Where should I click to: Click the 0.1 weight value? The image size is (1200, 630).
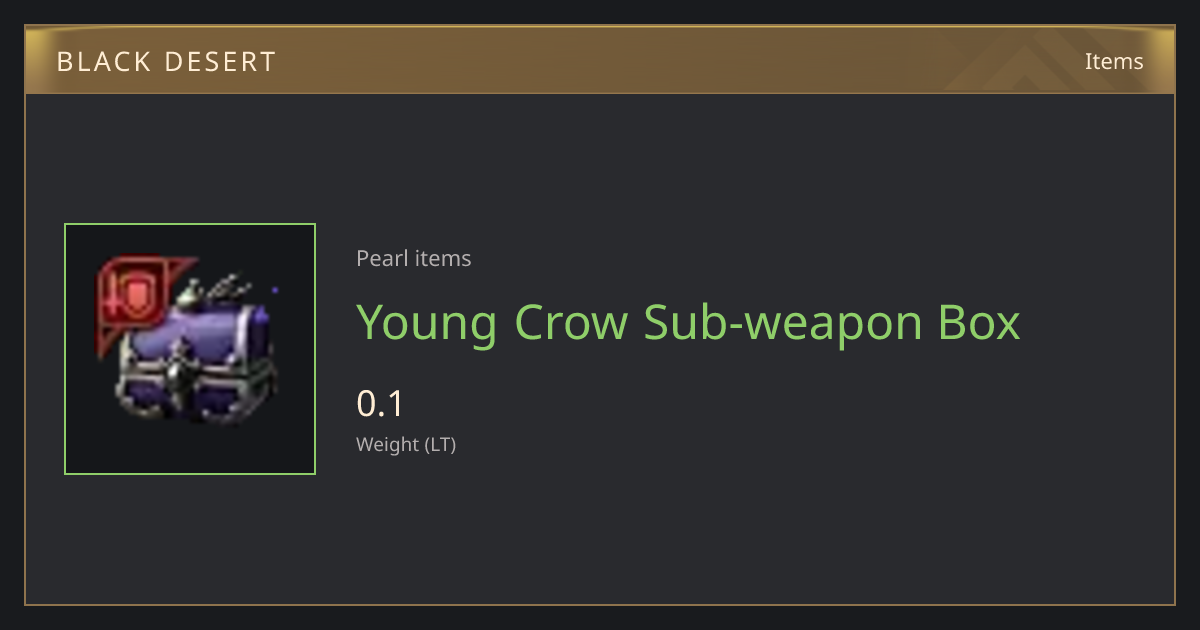(380, 404)
